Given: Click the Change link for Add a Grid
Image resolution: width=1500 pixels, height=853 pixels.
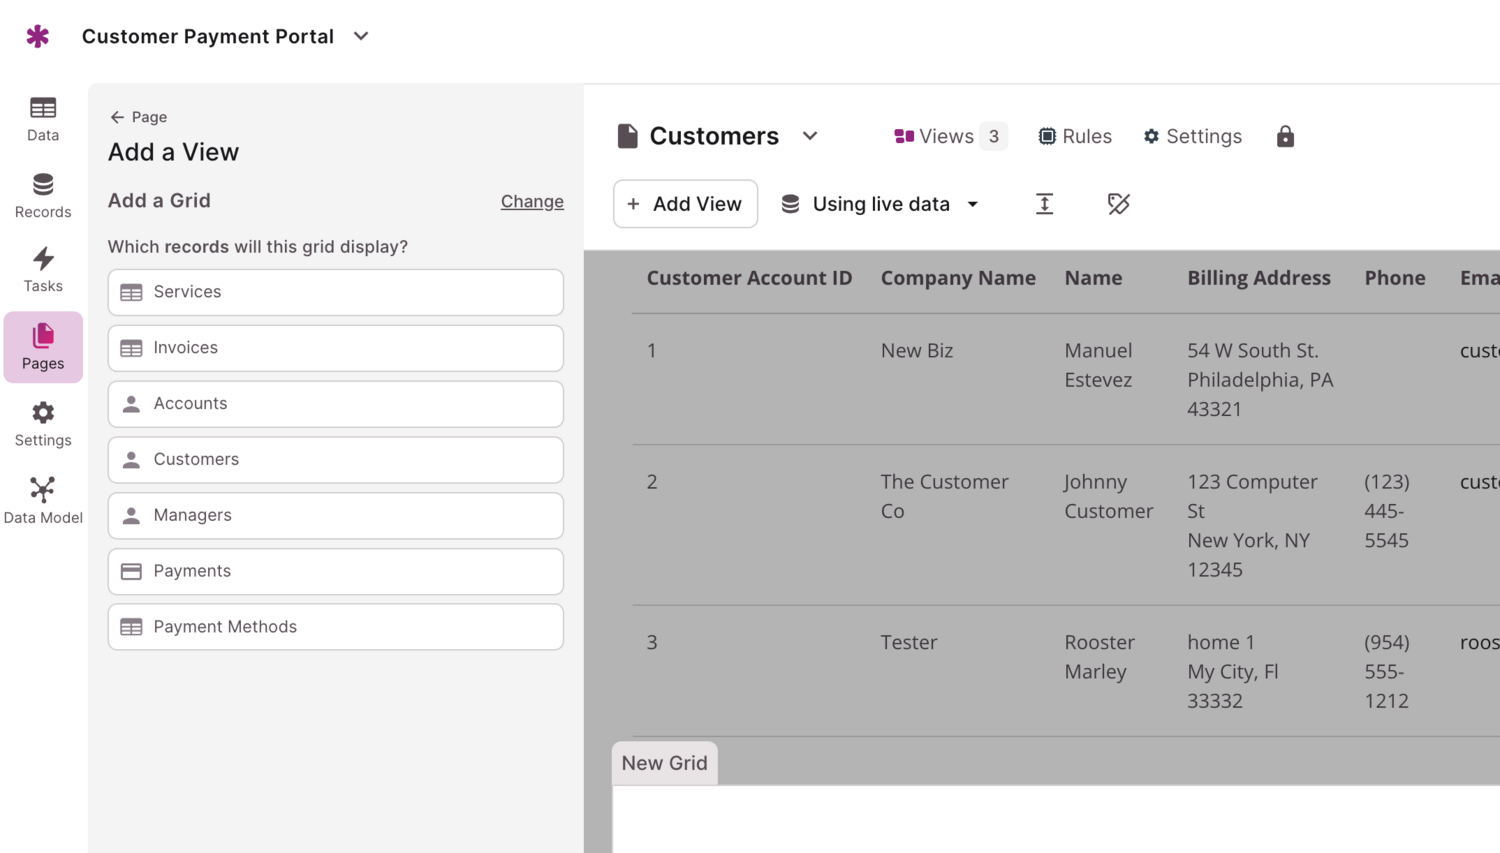Looking at the screenshot, I should pos(531,201).
